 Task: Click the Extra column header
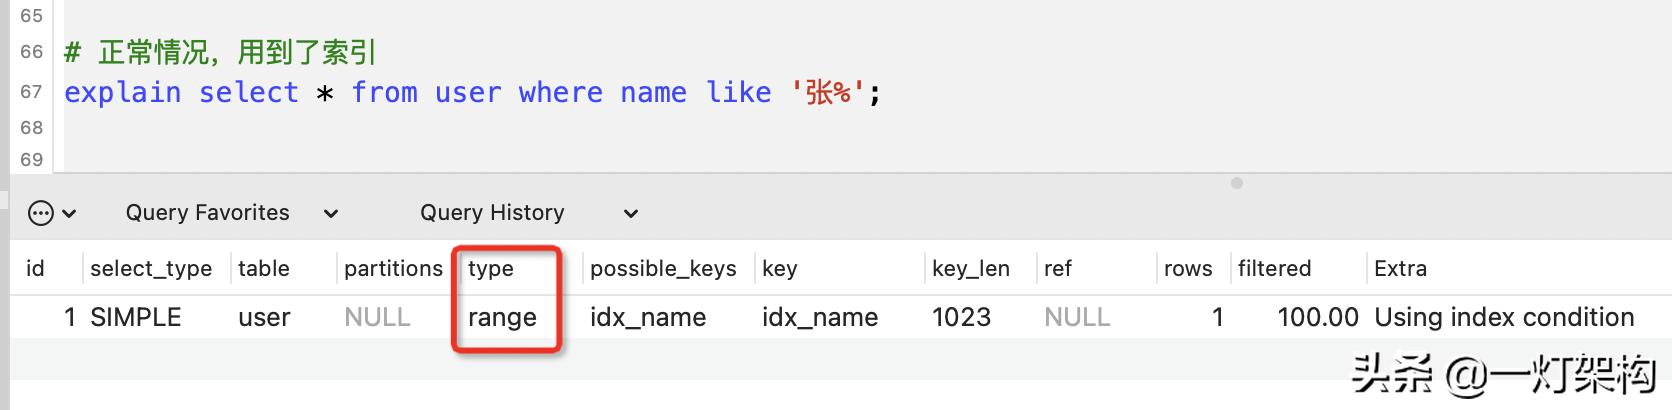pyautogui.click(x=1400, y=268)
